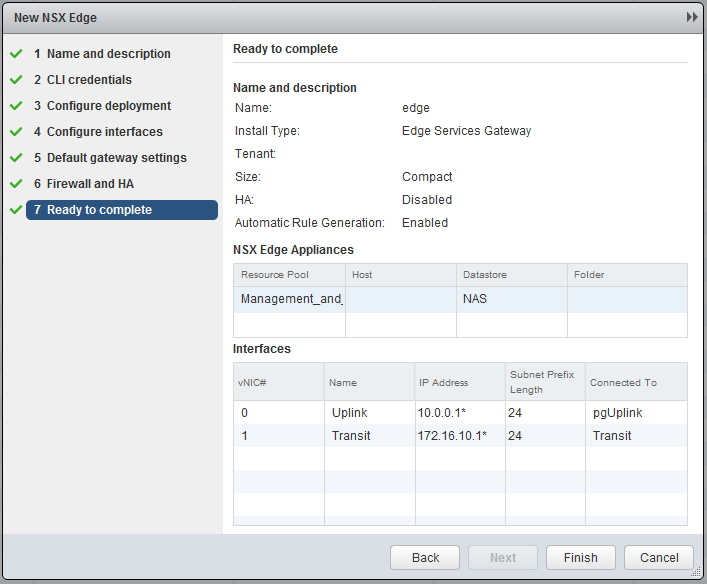707x584 pixels.
Task: Select the Management_and appliance row
Action: point(460,299)
